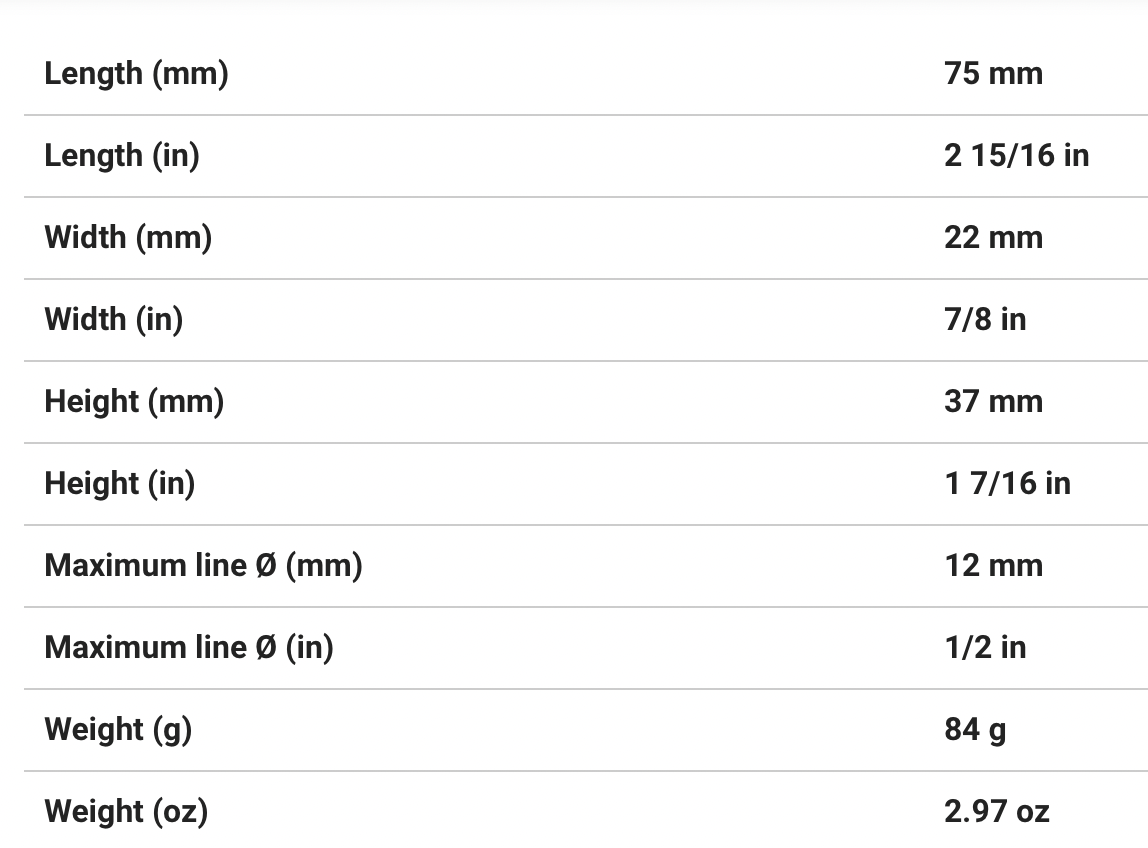Viewport: 1148px width, 848px height.
Task: Click the "Maximum line Ø (mm)" label
Action: [x=203, y=566]
